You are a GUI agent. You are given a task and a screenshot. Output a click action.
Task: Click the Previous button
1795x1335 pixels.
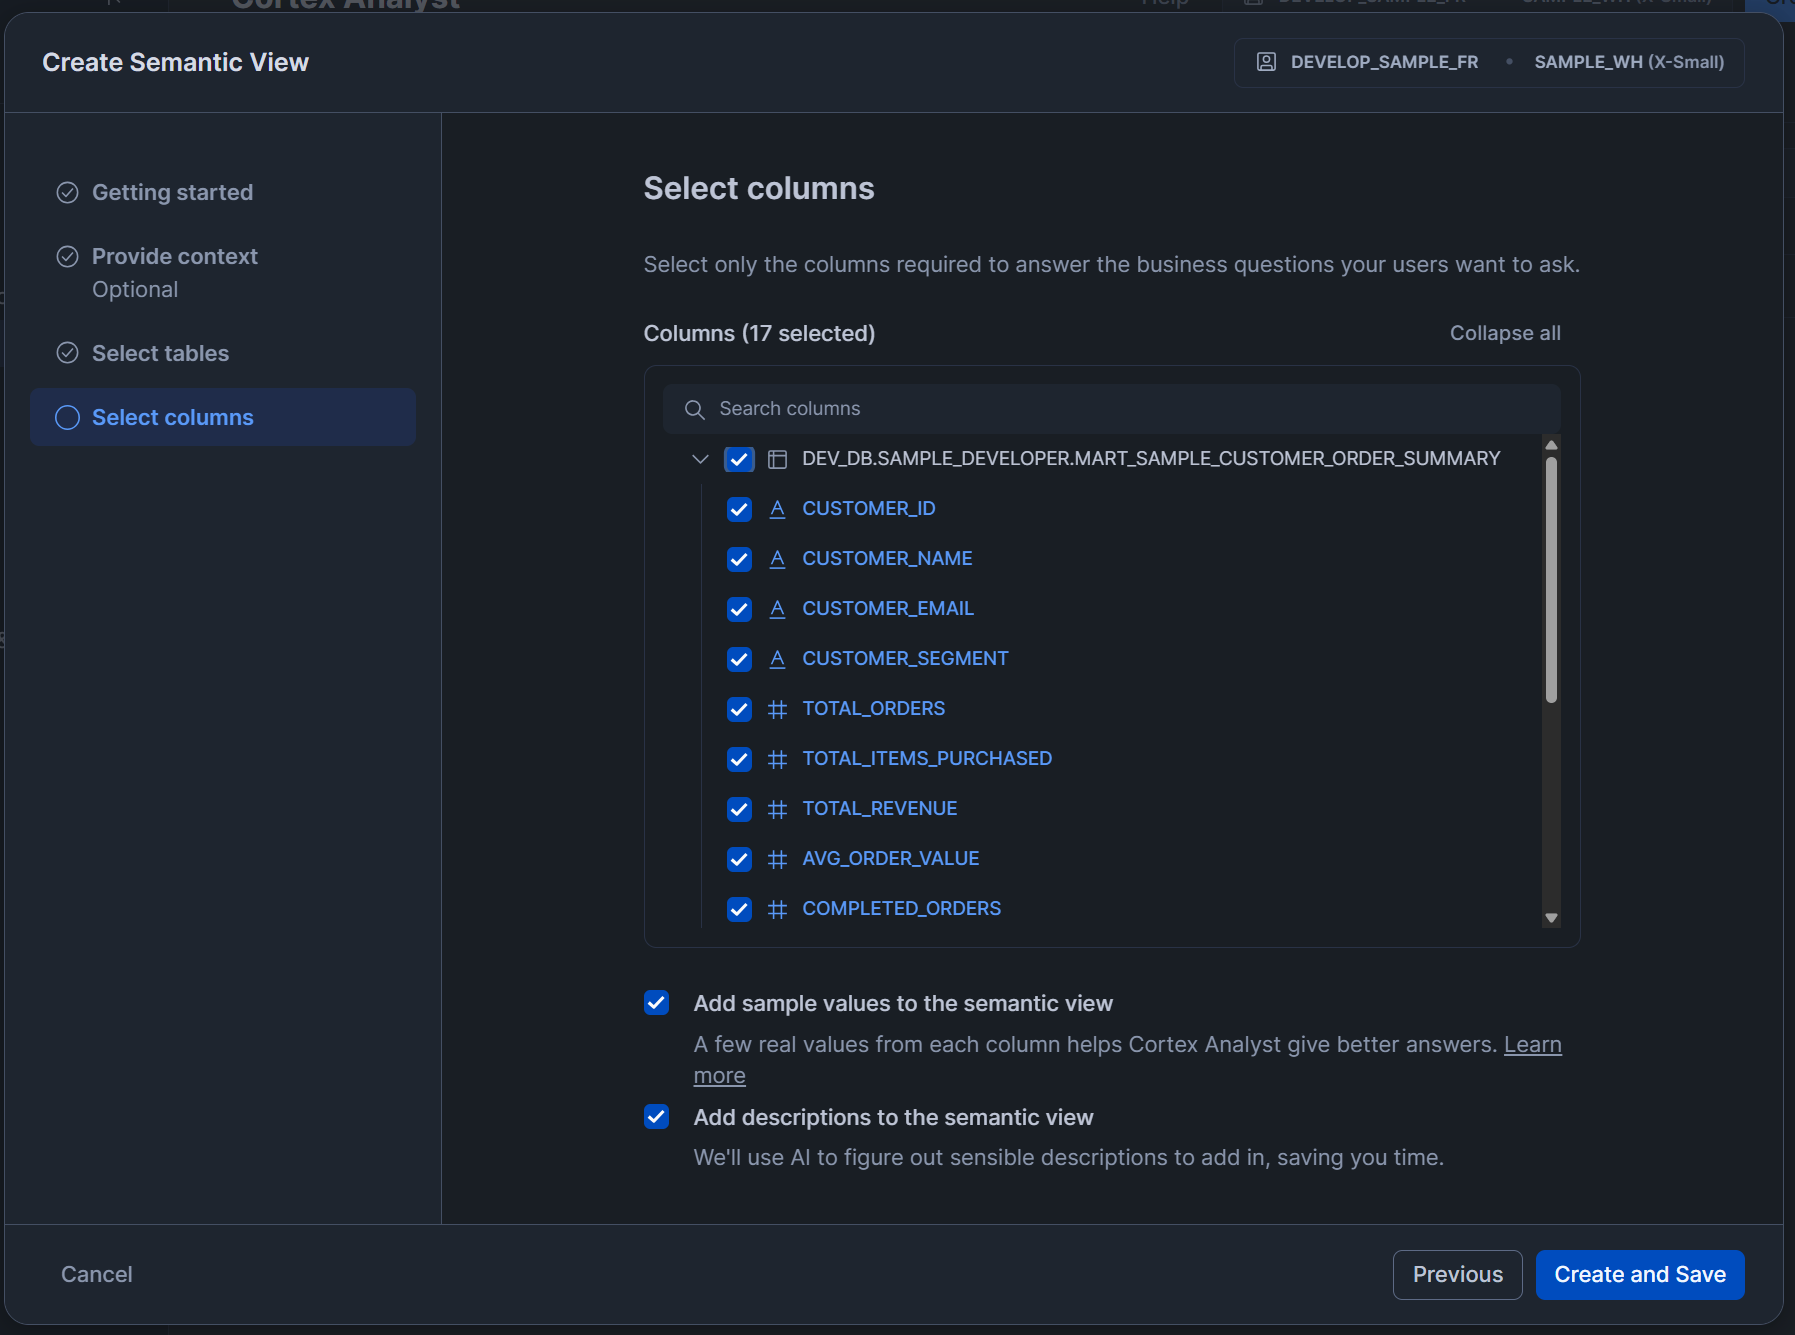[1457, 1274]
